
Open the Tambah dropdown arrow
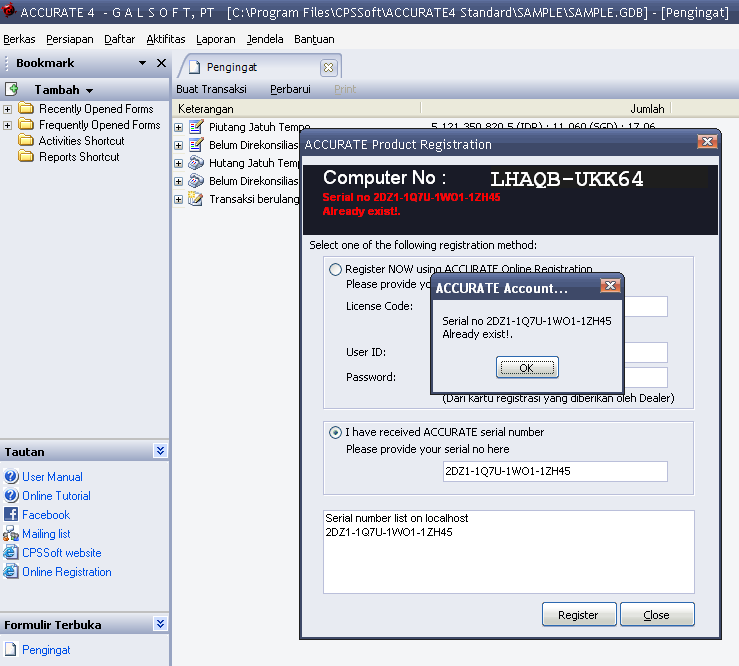pos(89,90)
